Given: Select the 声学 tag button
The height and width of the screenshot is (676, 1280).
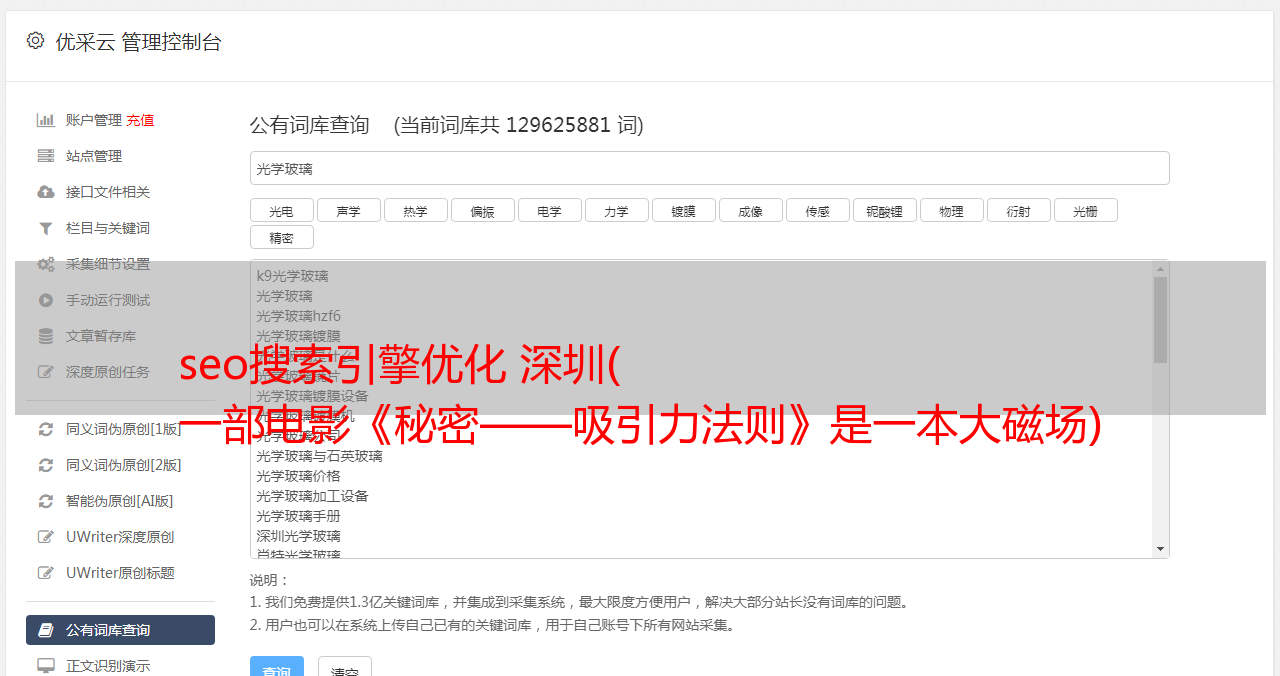Looking at the screenshot, I should coord(348,210).
